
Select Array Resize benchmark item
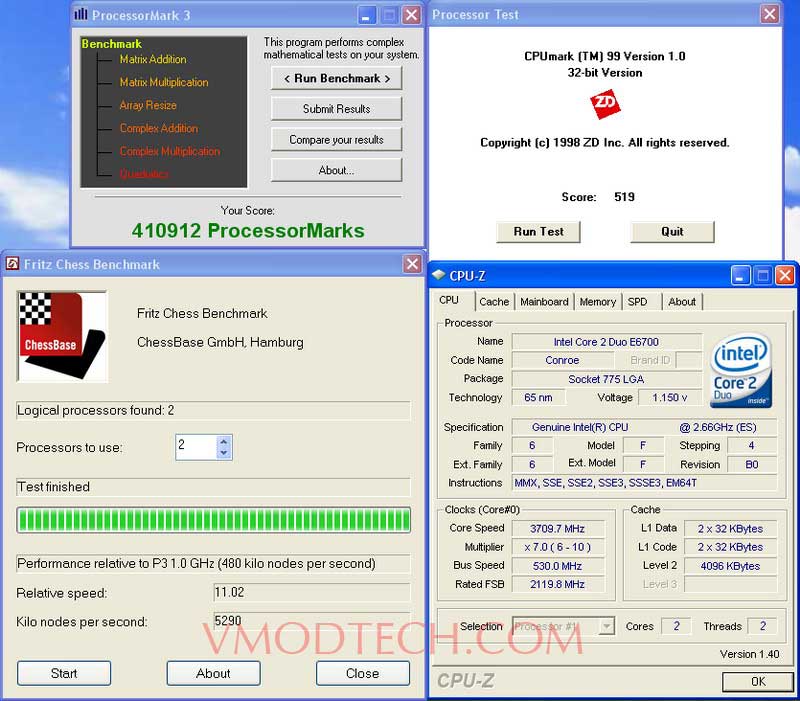tap(148, 105)
